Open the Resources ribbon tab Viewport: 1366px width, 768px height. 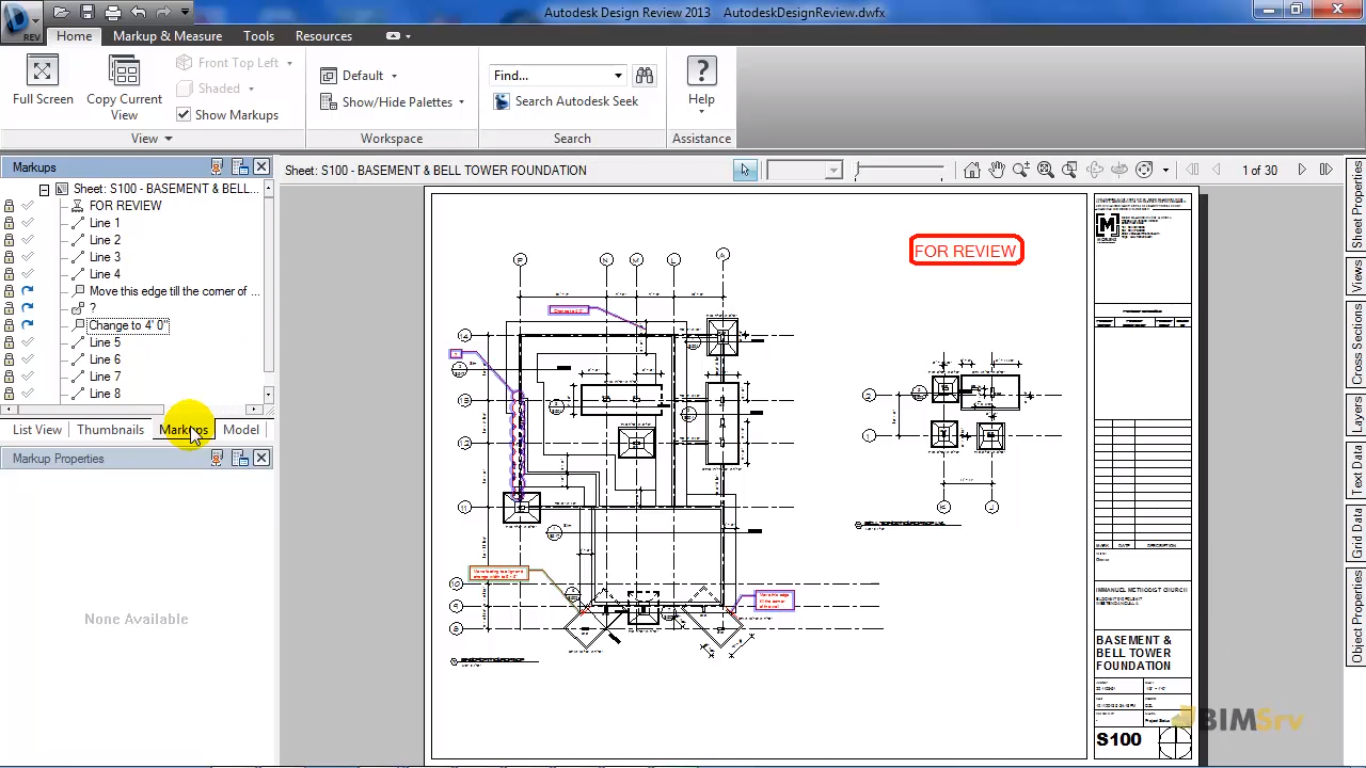[324, 36]
